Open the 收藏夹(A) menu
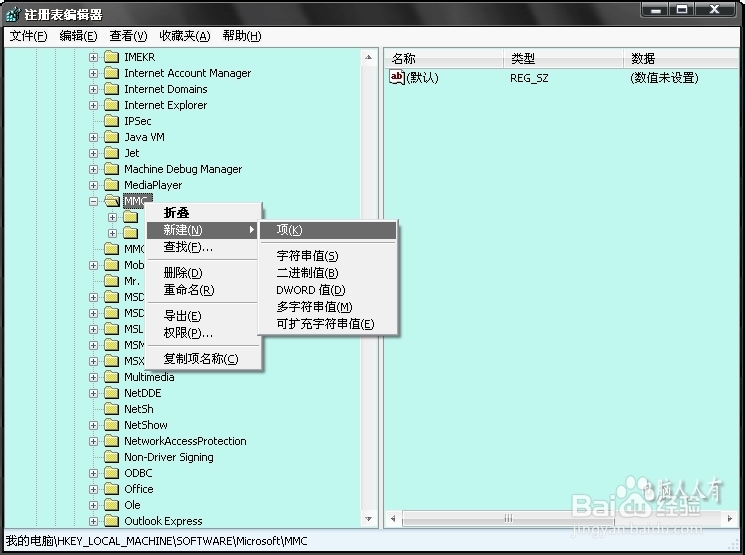The height and width of the screenshot is (555, 745). 185,36
